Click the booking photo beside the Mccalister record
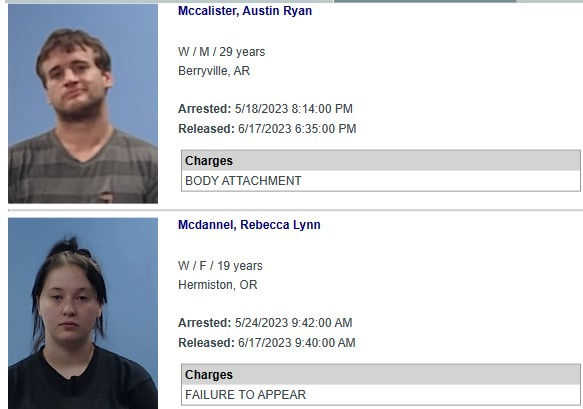Image resolution: width=583 pixels, height=409 pixels. click(83, 104)
